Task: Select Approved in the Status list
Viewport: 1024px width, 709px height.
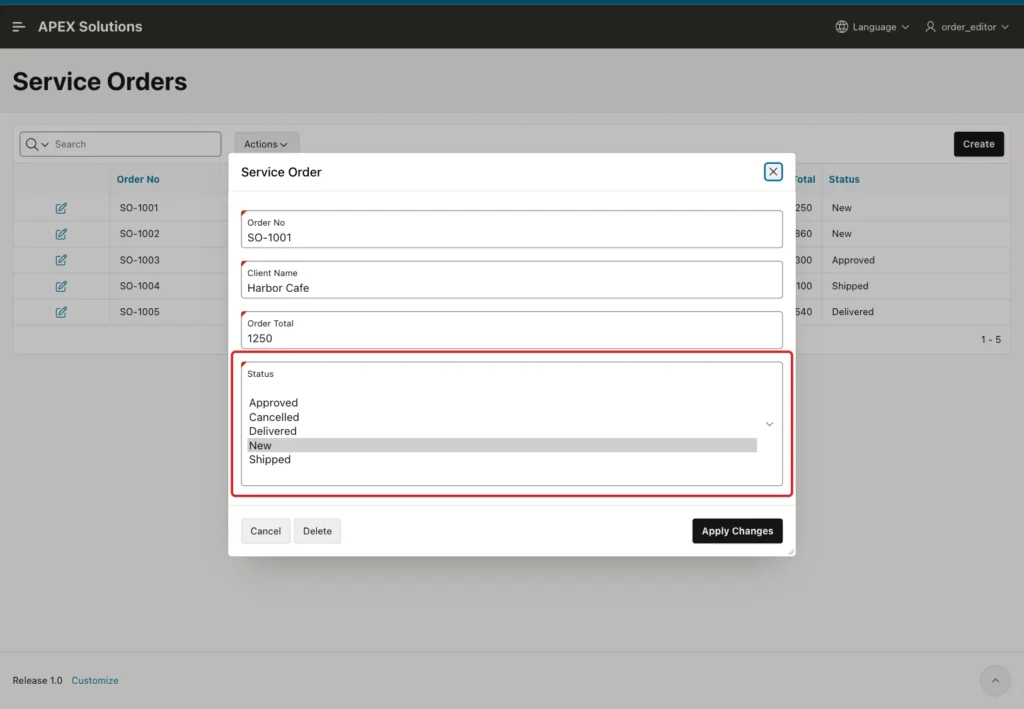Action: pos(502,403)
